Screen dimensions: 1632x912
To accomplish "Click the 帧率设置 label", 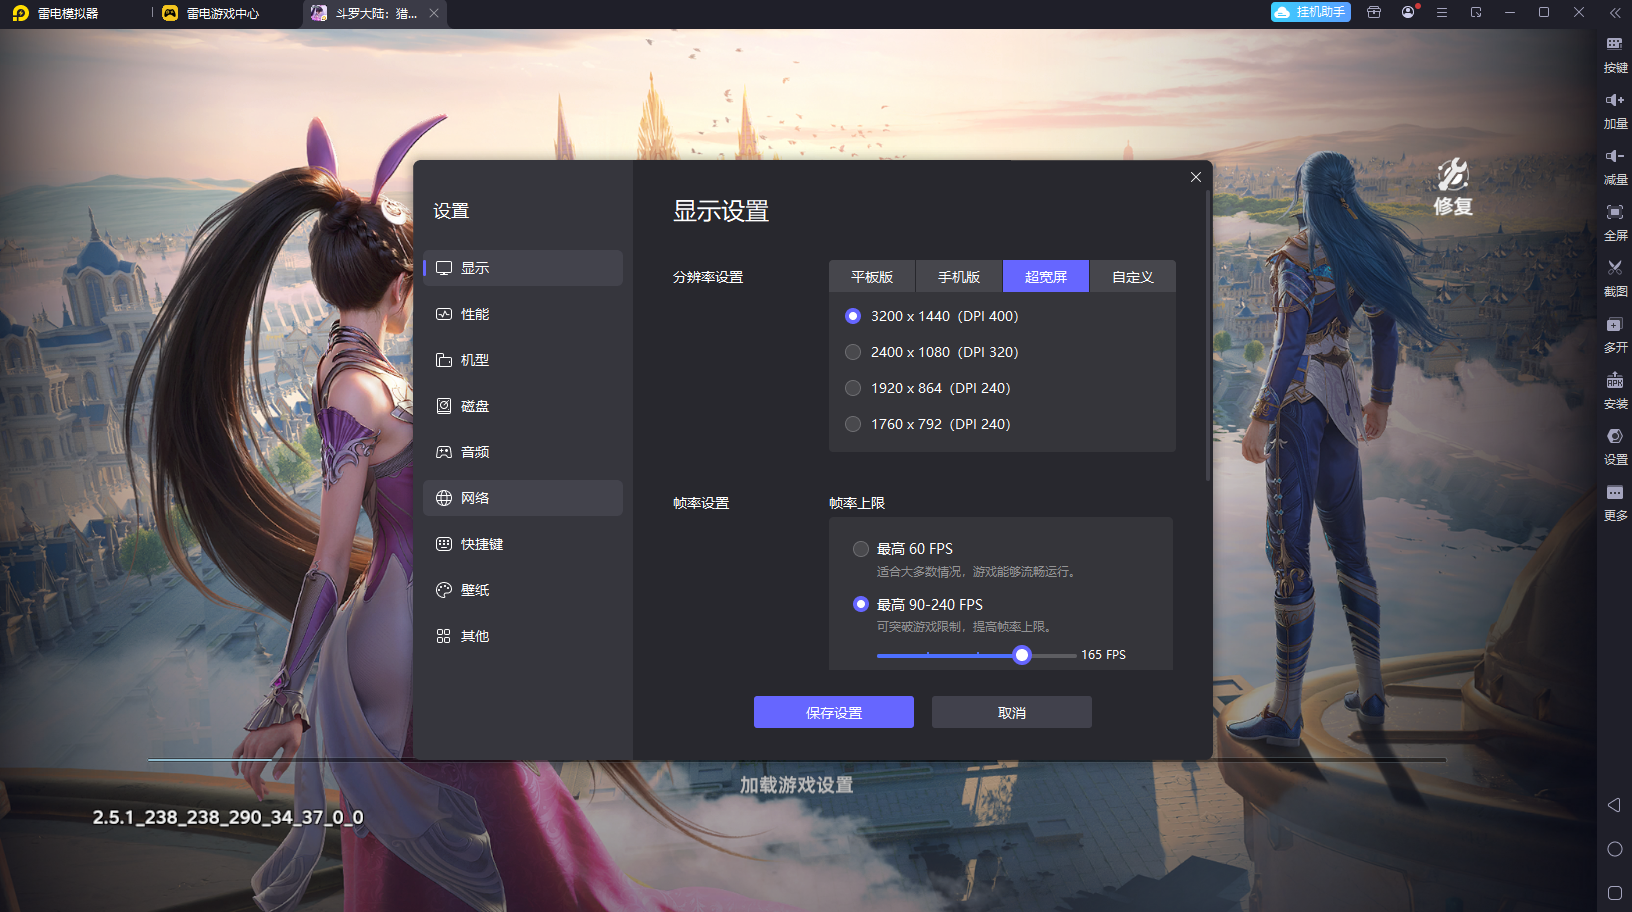I will [x=701, y=503].
